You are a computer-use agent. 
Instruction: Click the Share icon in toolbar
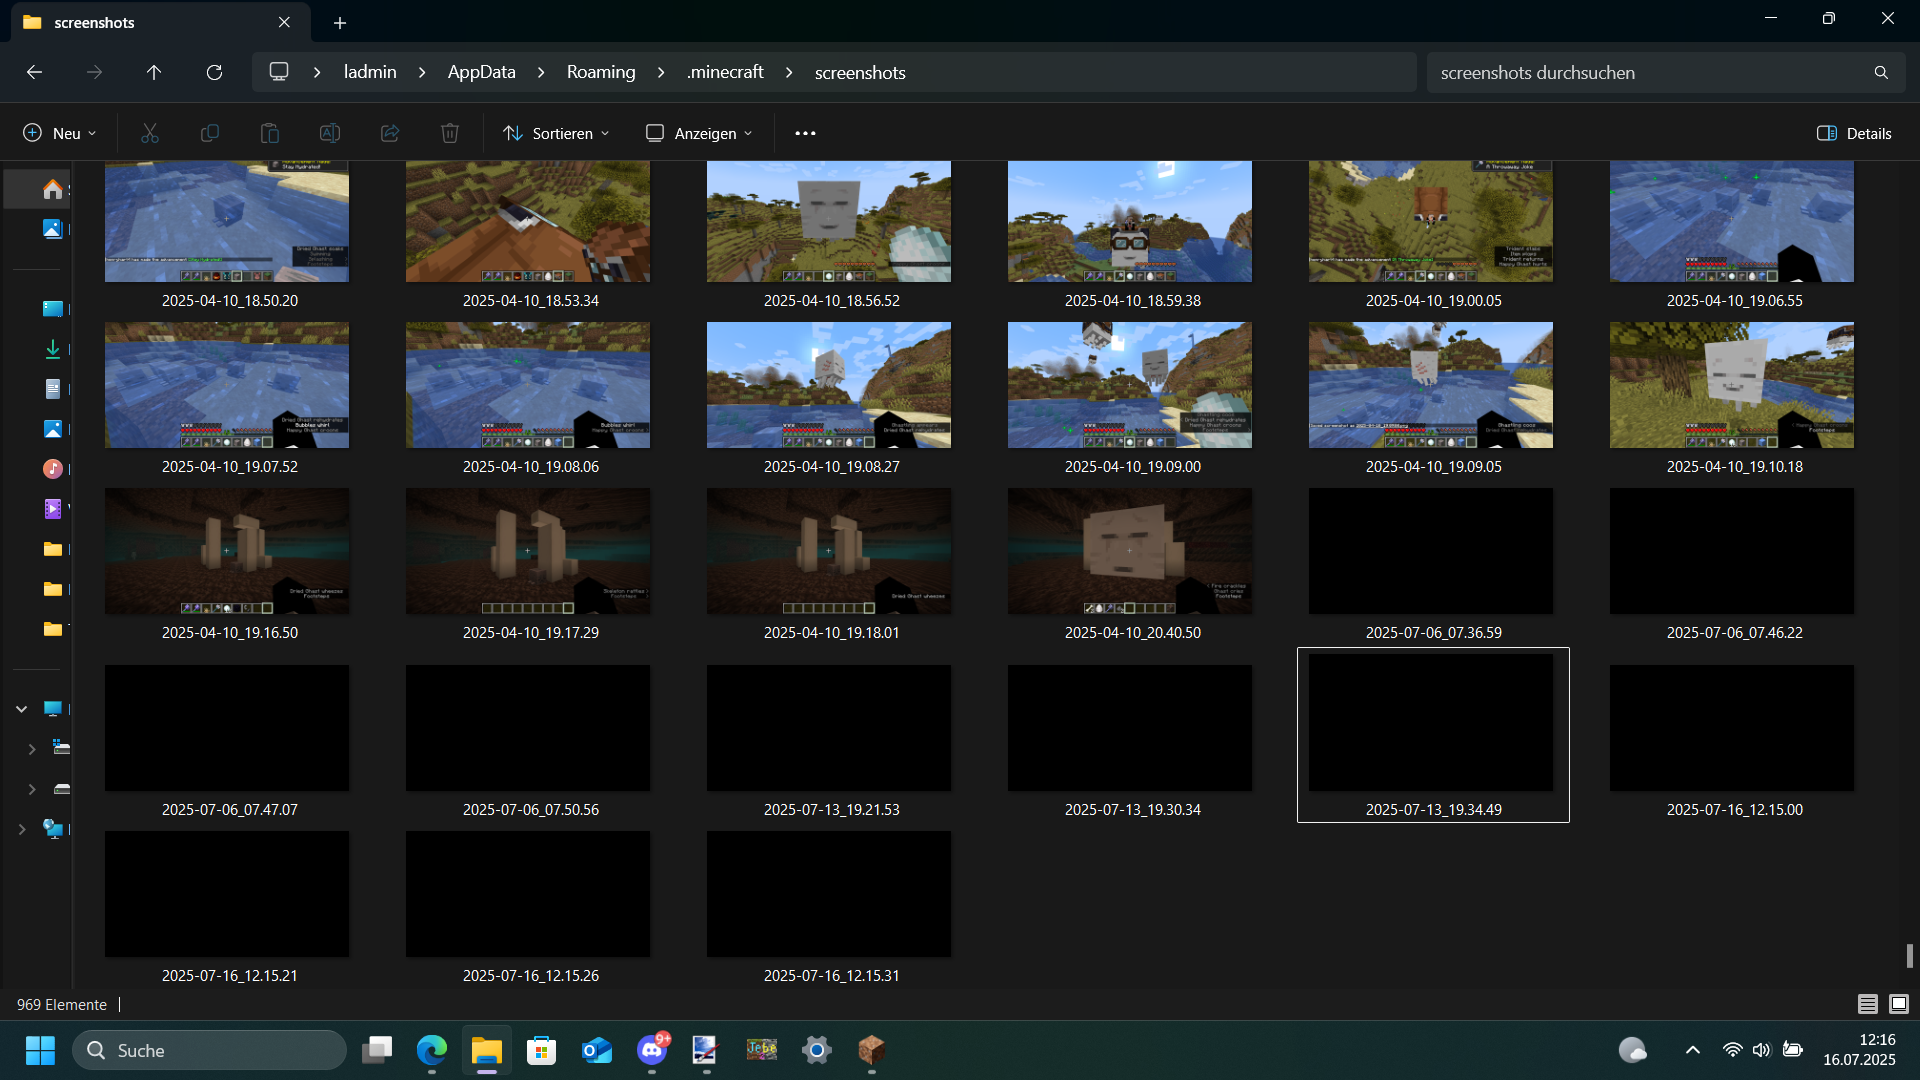(x=390, y=133)
